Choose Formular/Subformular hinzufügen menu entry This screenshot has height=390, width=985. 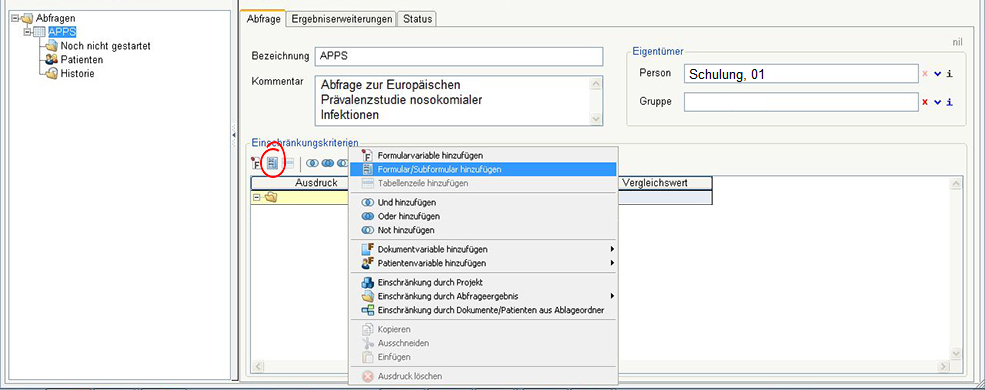point(484,169)
